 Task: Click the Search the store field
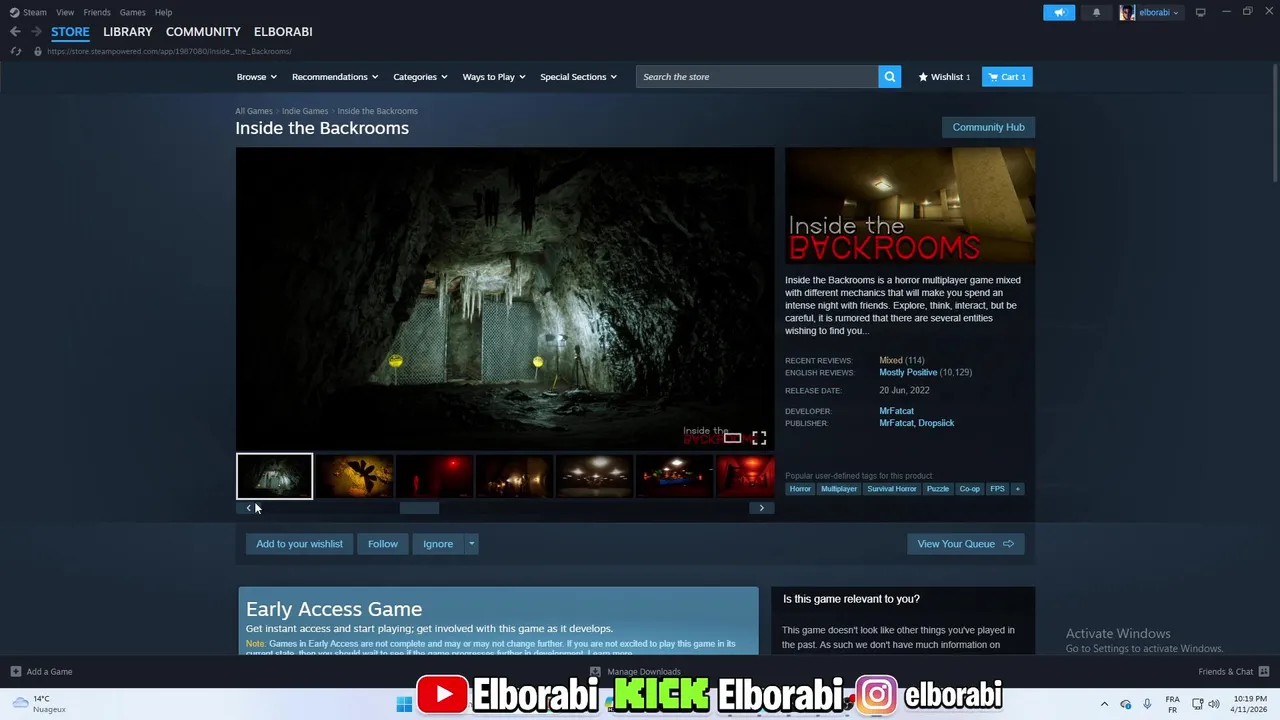click(x=757, y=77)
